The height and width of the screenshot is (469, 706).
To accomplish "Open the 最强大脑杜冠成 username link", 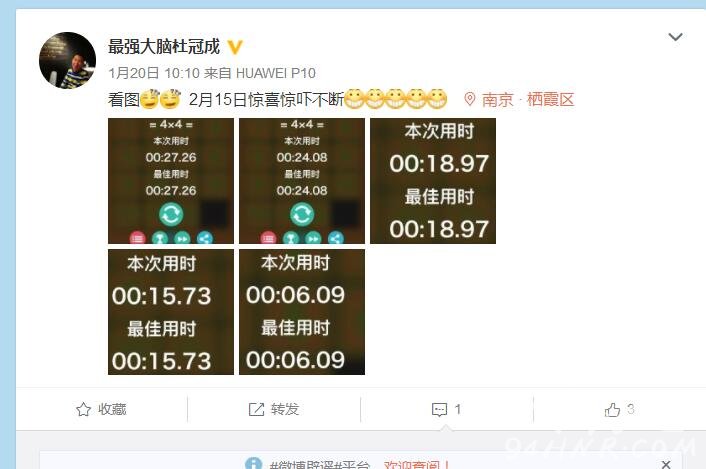I will [x=164, y=47].
